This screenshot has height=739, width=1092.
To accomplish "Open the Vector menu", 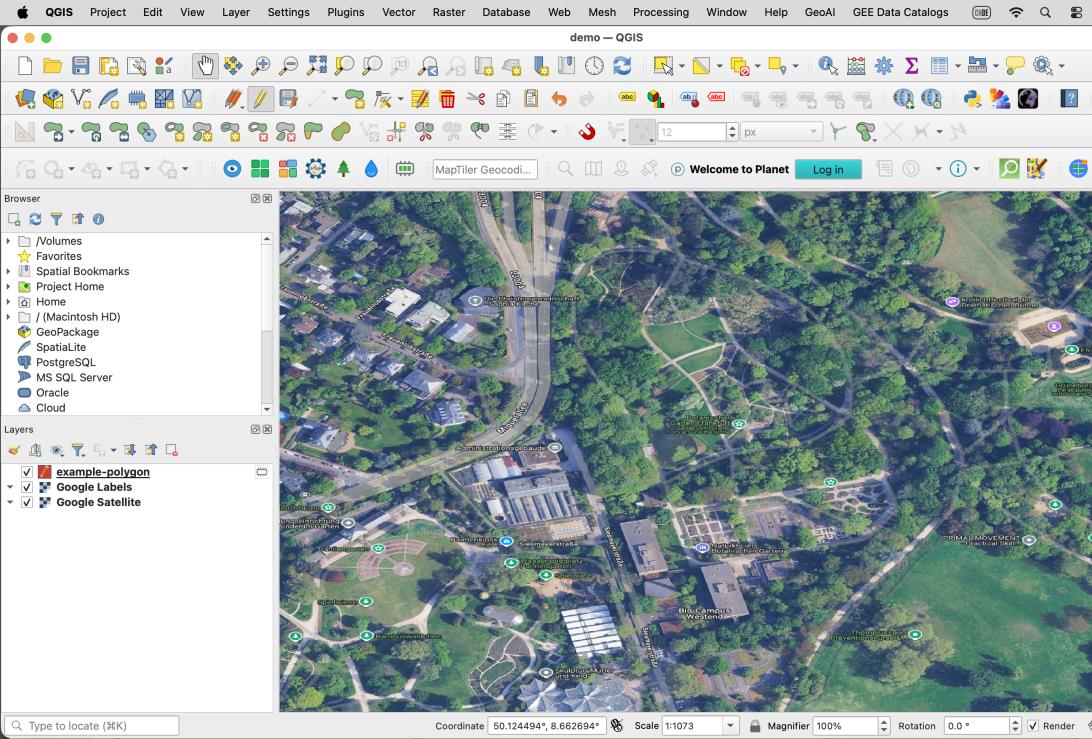I will [x=398, y=12].
